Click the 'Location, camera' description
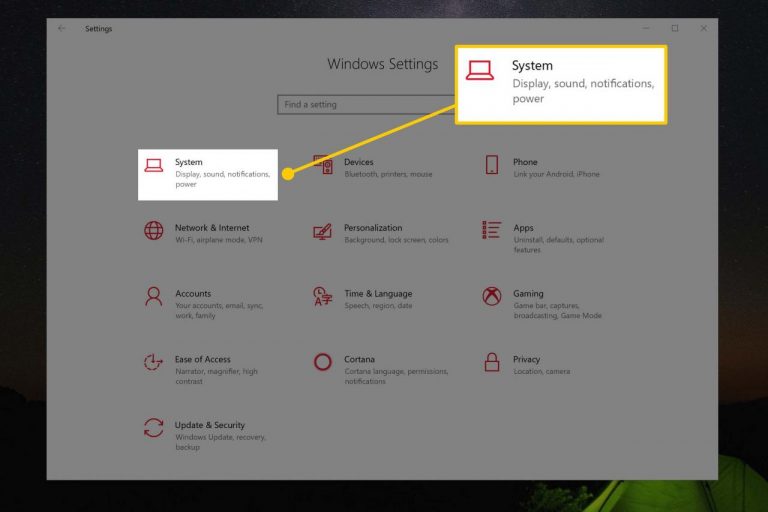768x512 pixels. point(542,371)
